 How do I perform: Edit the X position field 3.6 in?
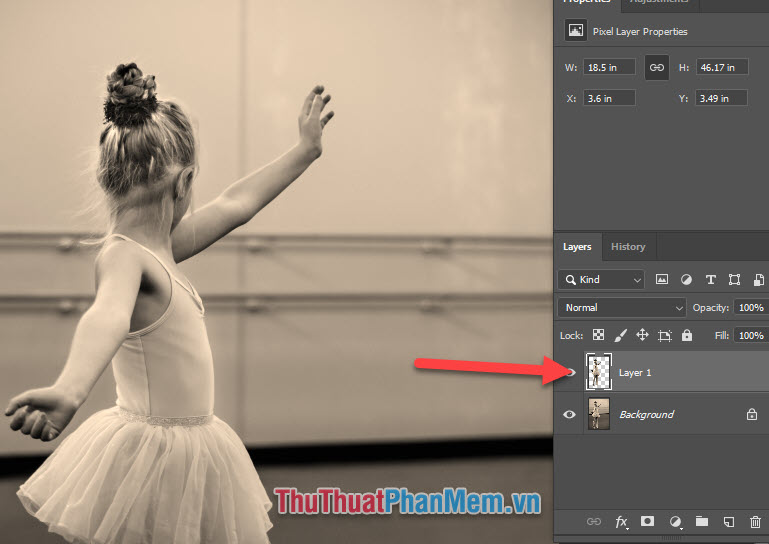[609, 98]
